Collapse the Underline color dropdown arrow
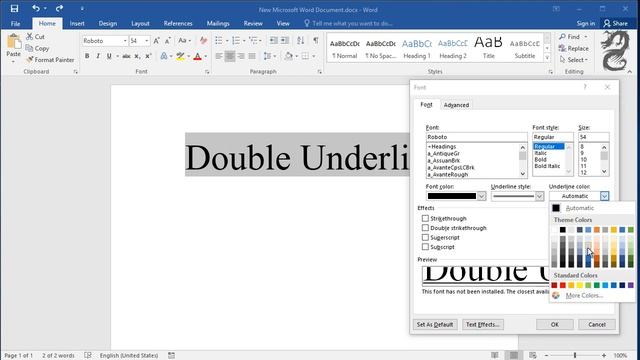640x360 pixels. click(604, 196)
